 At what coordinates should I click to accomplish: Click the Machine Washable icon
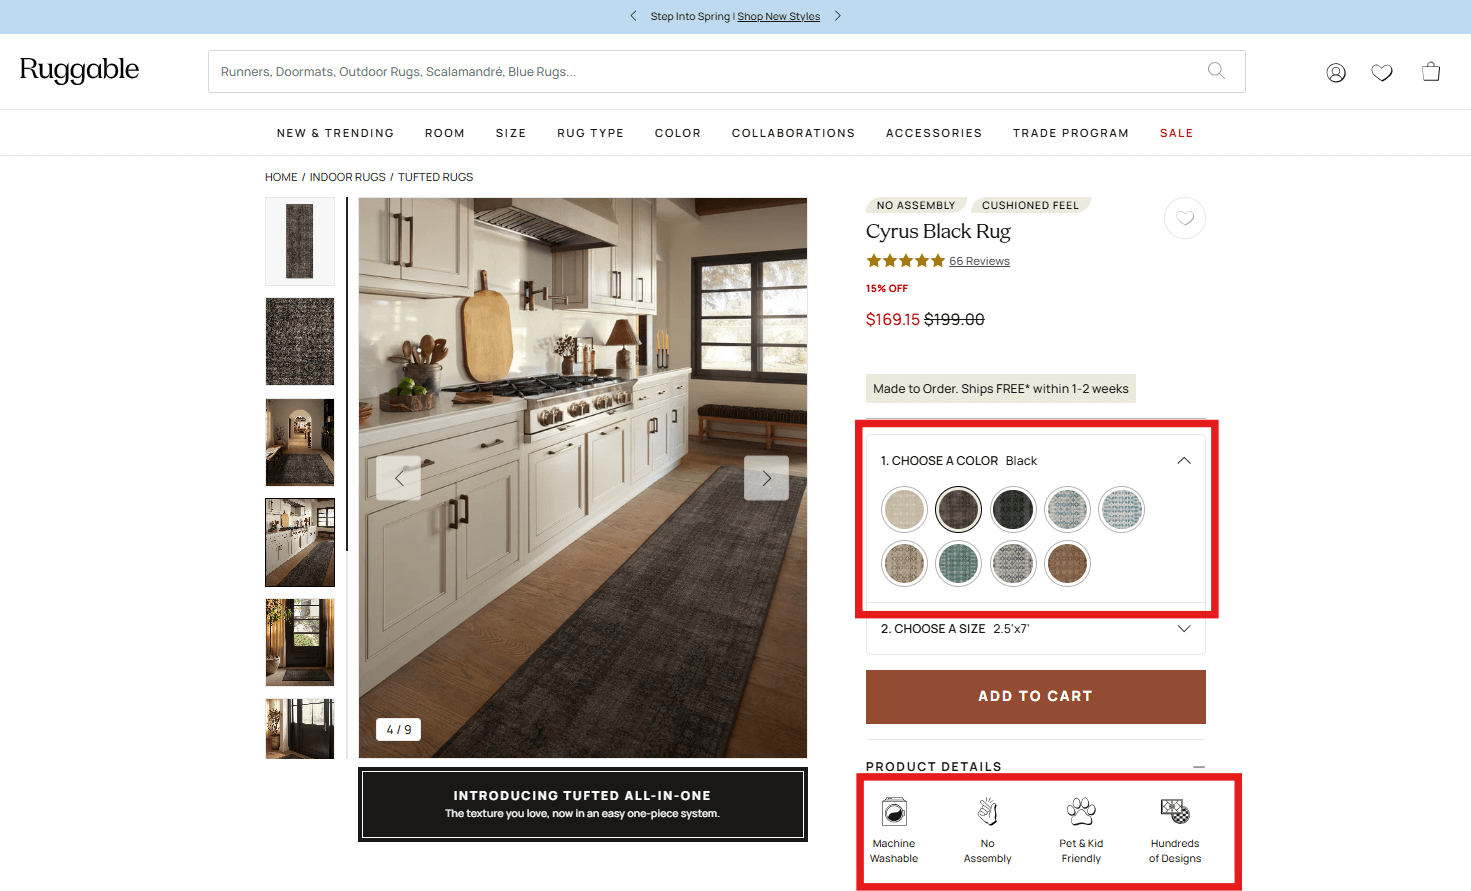pyautogui.click(x=893, y=811)
